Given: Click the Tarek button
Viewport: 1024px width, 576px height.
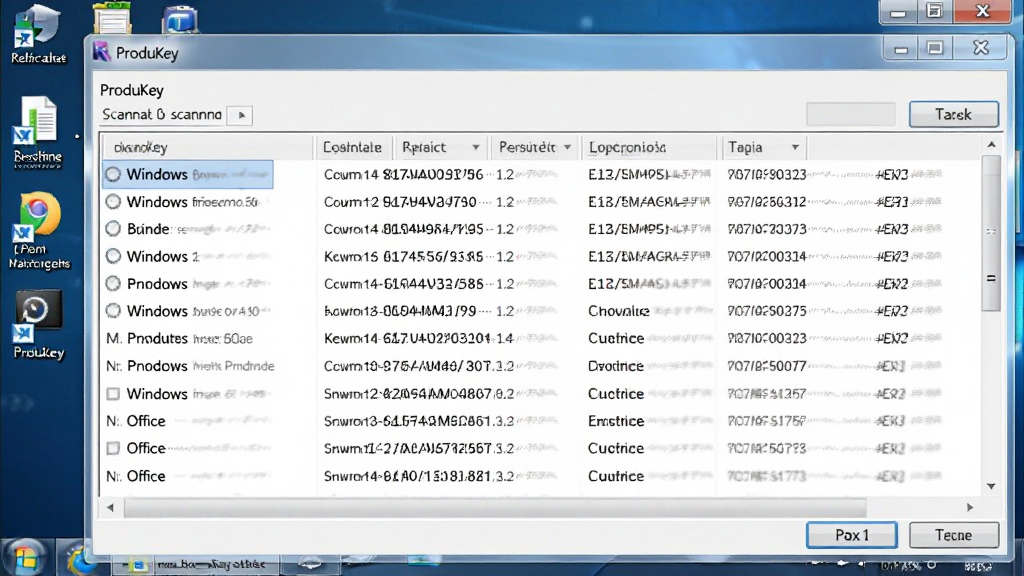Looking at the screenshot, I should 953,114.
